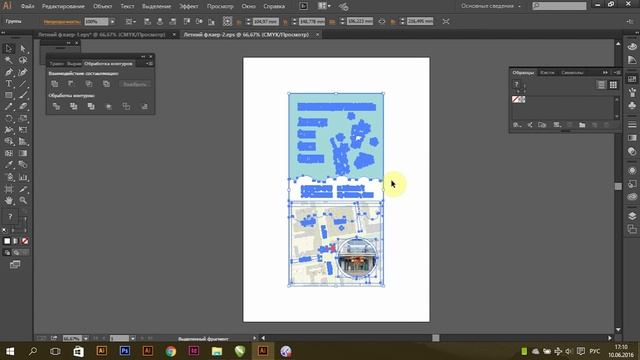
Task: Open the Эффект menu
Action: [x=189, y=6]
